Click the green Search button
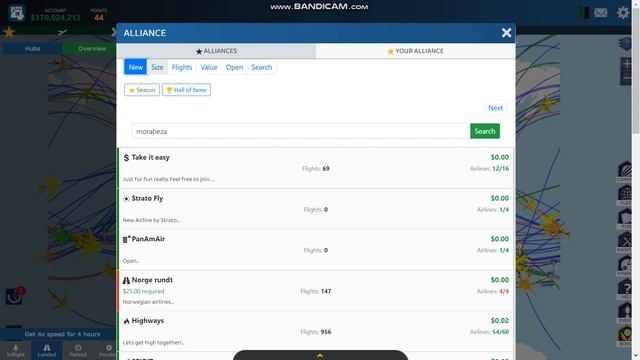640x360 pixels. pyautogui.click(x=484, y=131)
